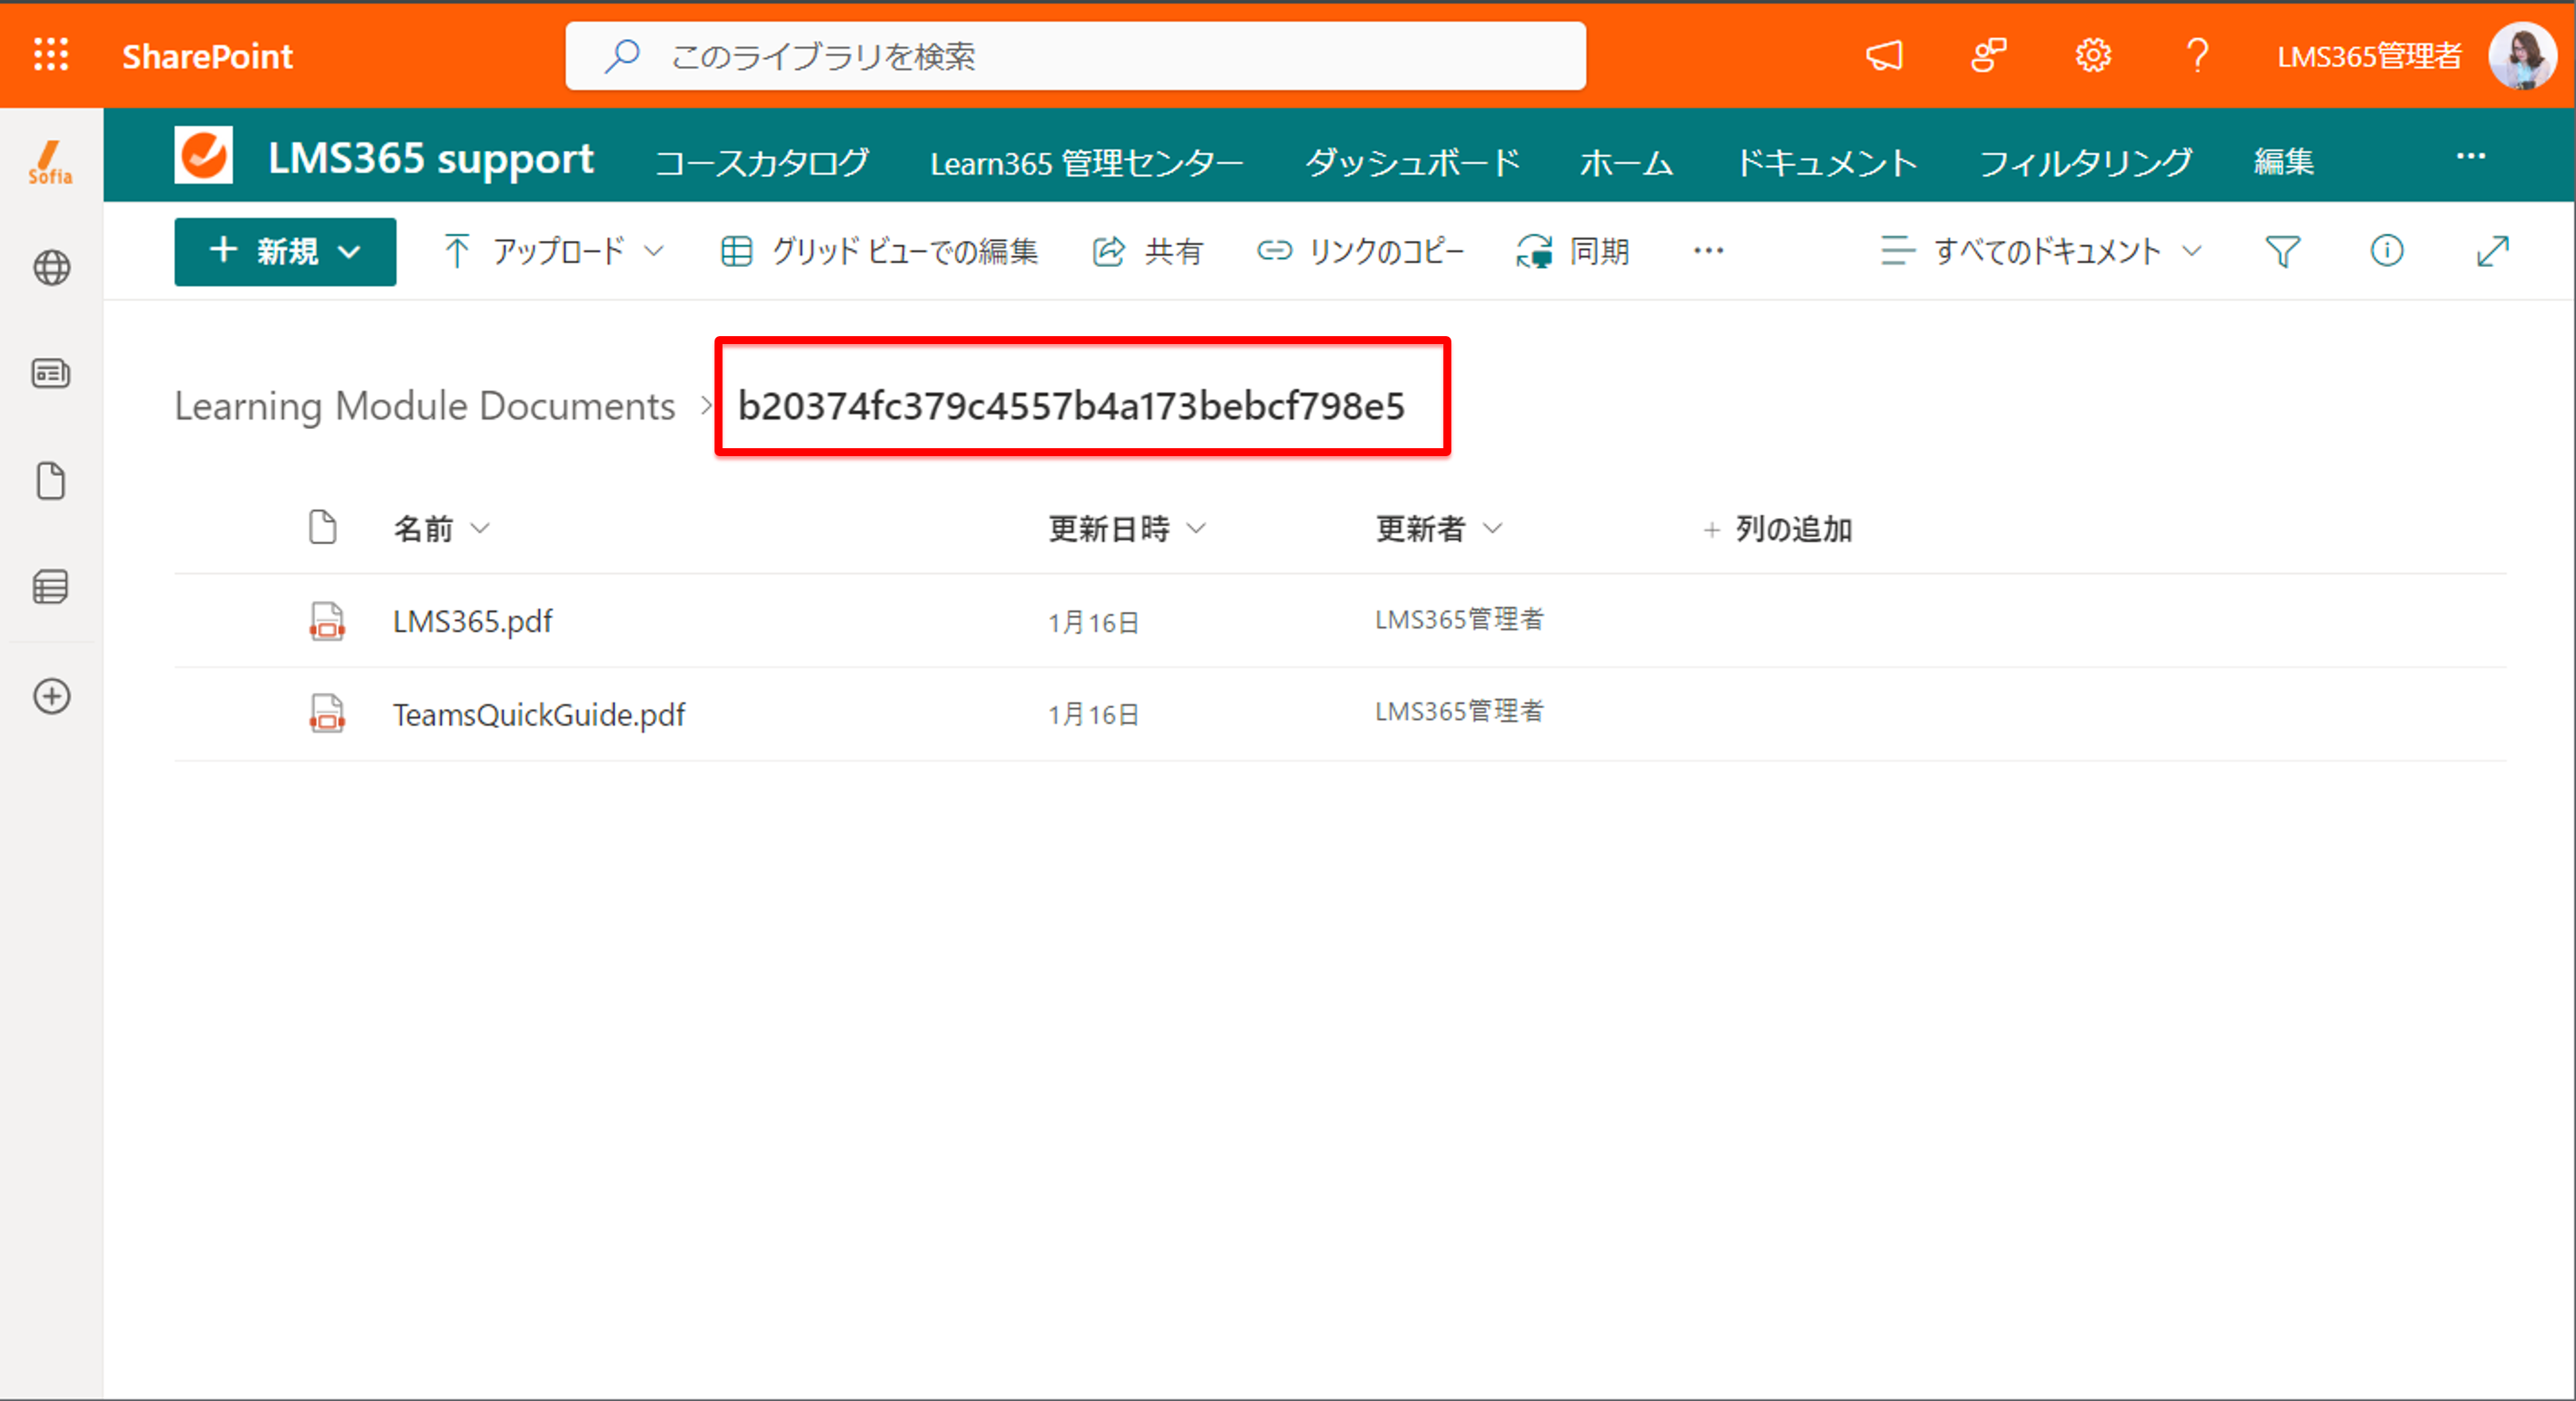Screen dimensions: 2576x1401
Task: Click the search magnifier icon
Action: tap(622, 56)
